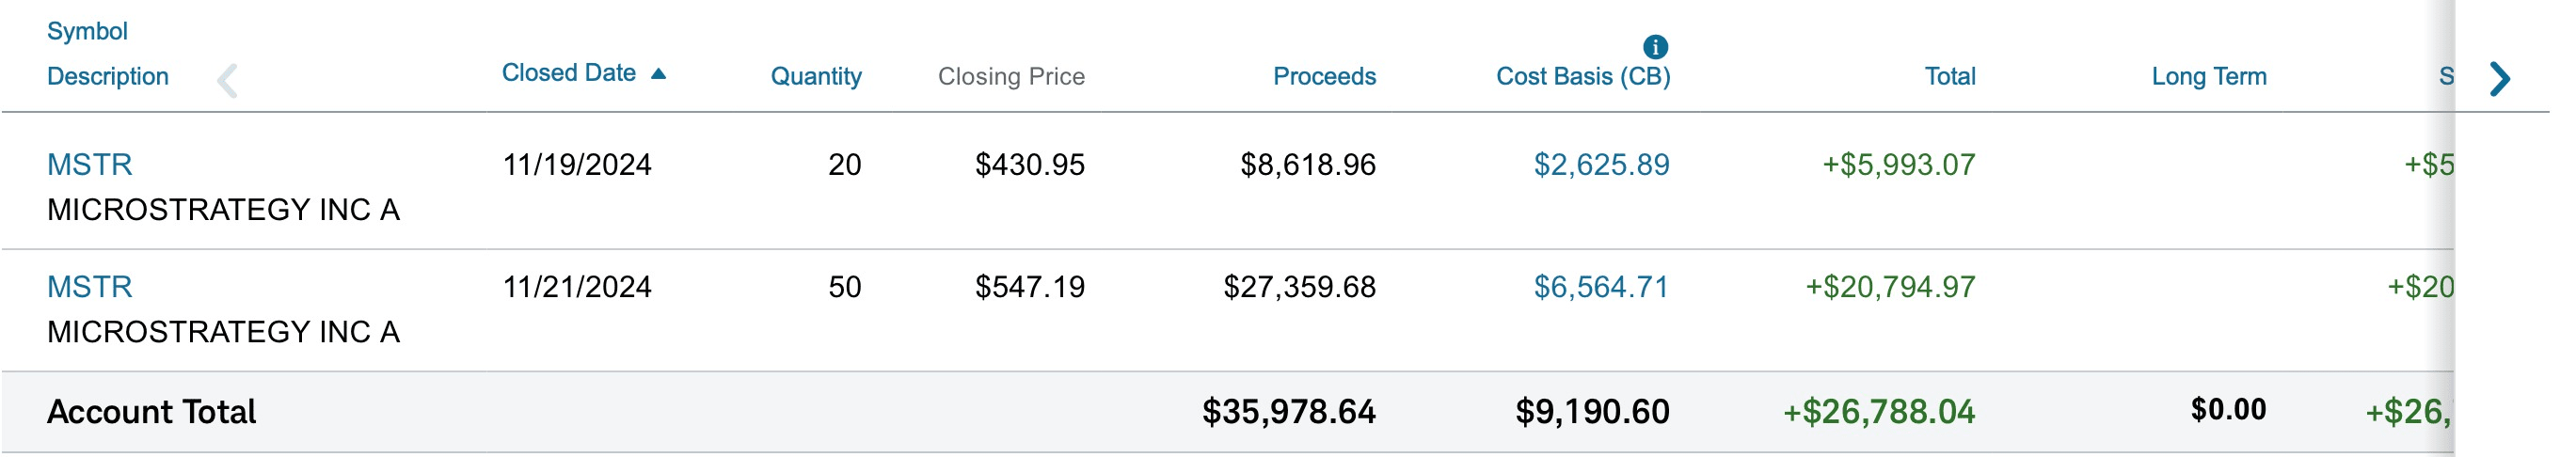Click the +$5,993.07 total gain value
The image size is (2576, 457).
(1898, 165)
